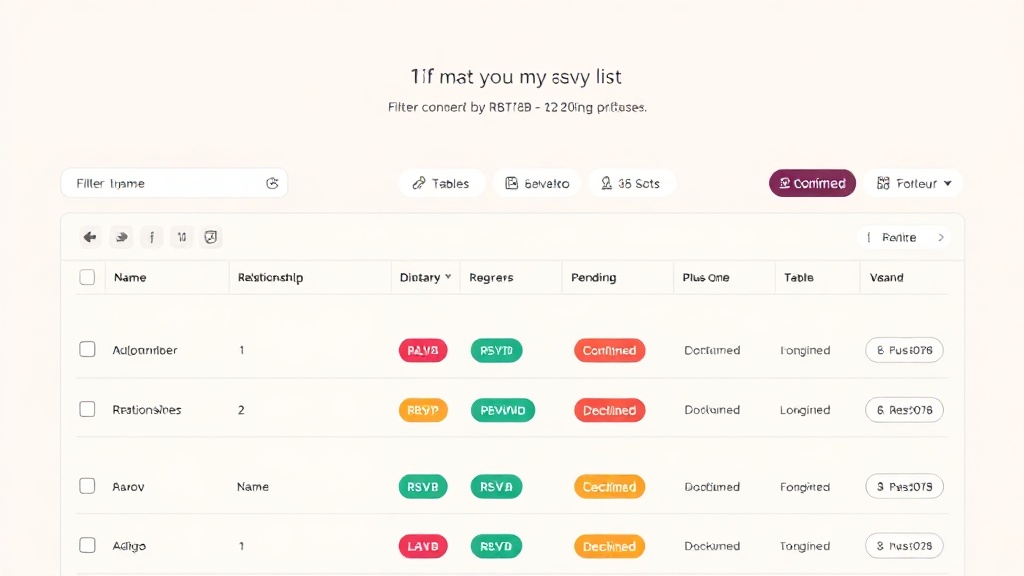Click the Confirmed filter button
Screen dimensions: 1024x576
pos(812,184)
